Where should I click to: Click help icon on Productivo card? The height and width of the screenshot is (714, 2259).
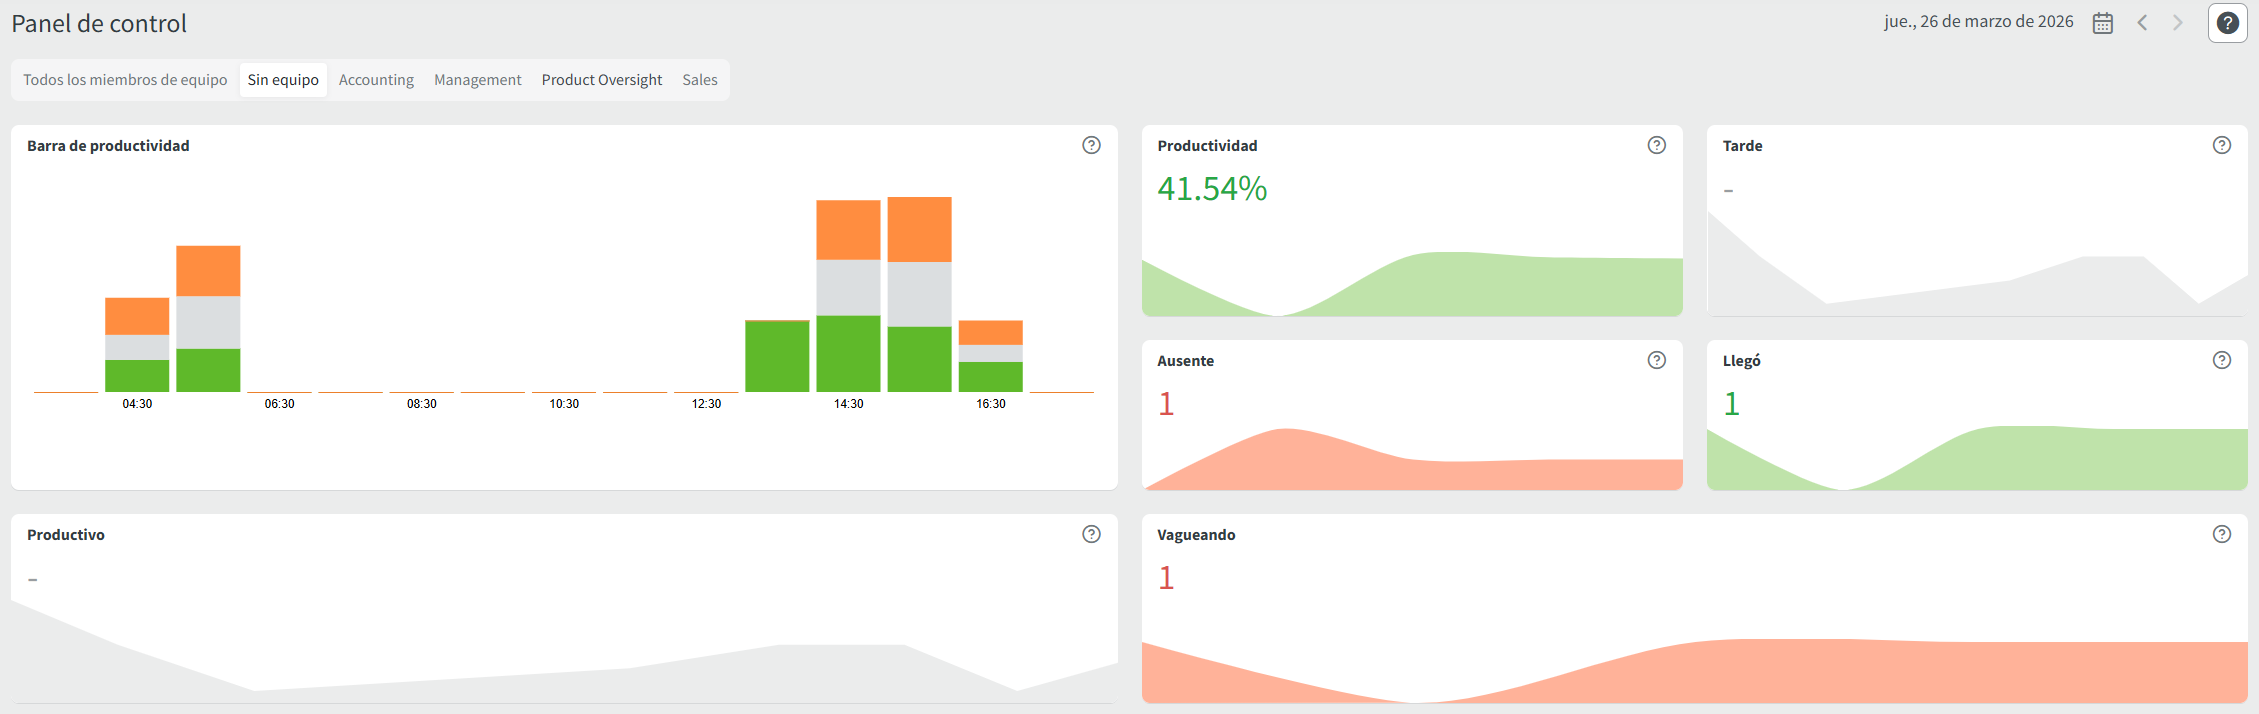[1091, 534]
